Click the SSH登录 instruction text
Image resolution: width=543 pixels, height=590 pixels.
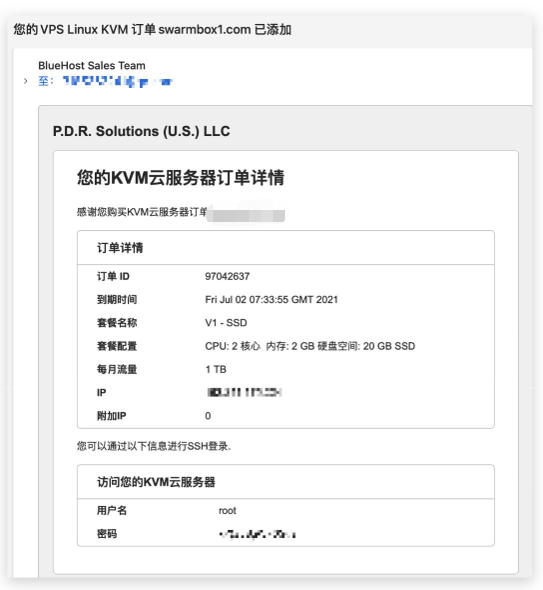click(154, 446)
